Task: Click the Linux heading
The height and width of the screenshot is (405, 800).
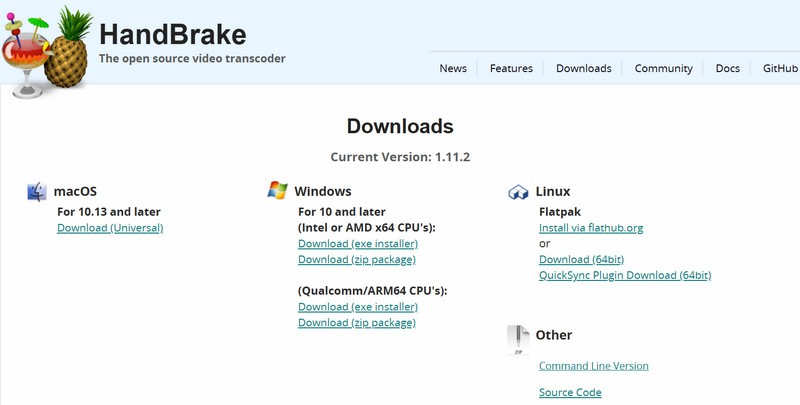Action: [553, 191]
